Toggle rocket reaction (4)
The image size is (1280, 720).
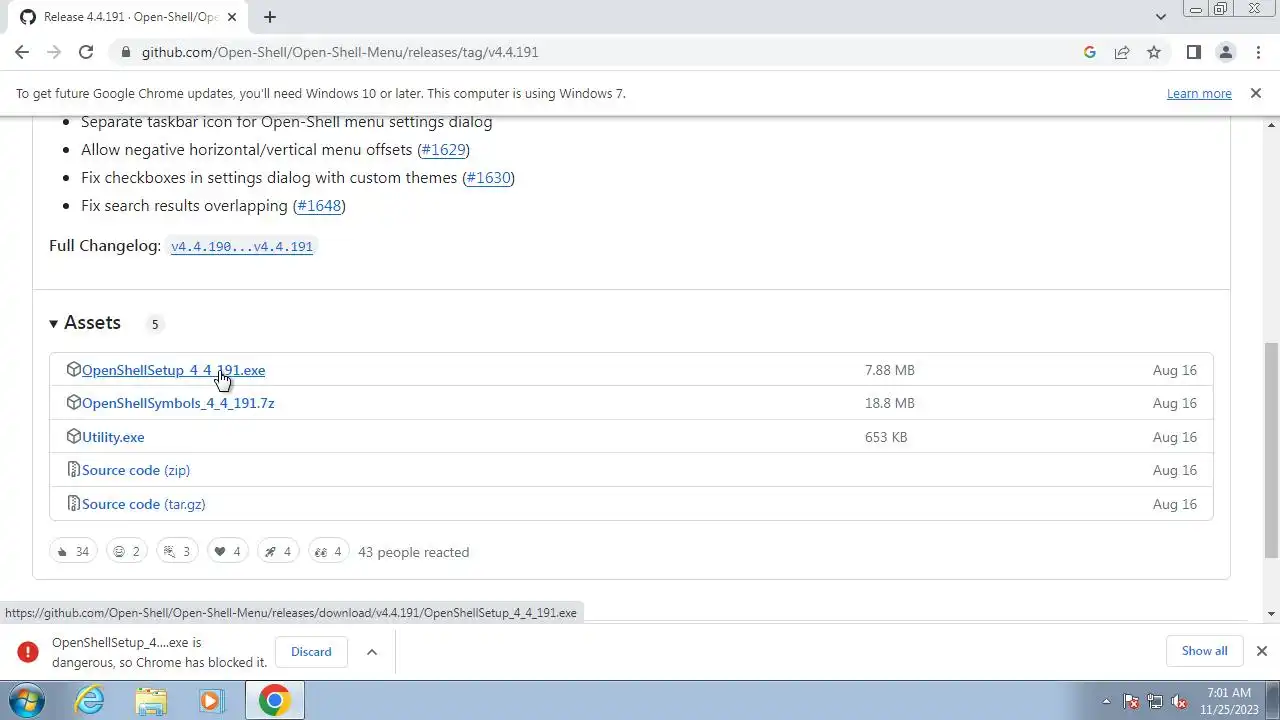(278, 552)
